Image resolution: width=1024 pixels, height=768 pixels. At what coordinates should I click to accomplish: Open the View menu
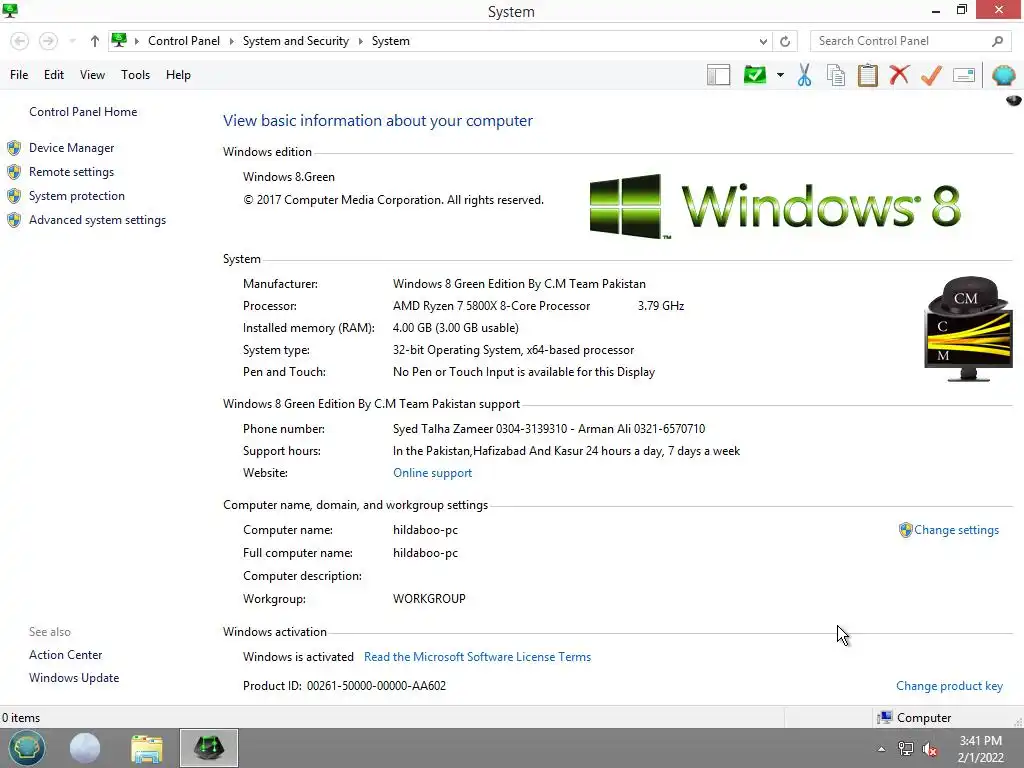pyautogui.click(x=92, y=75)
